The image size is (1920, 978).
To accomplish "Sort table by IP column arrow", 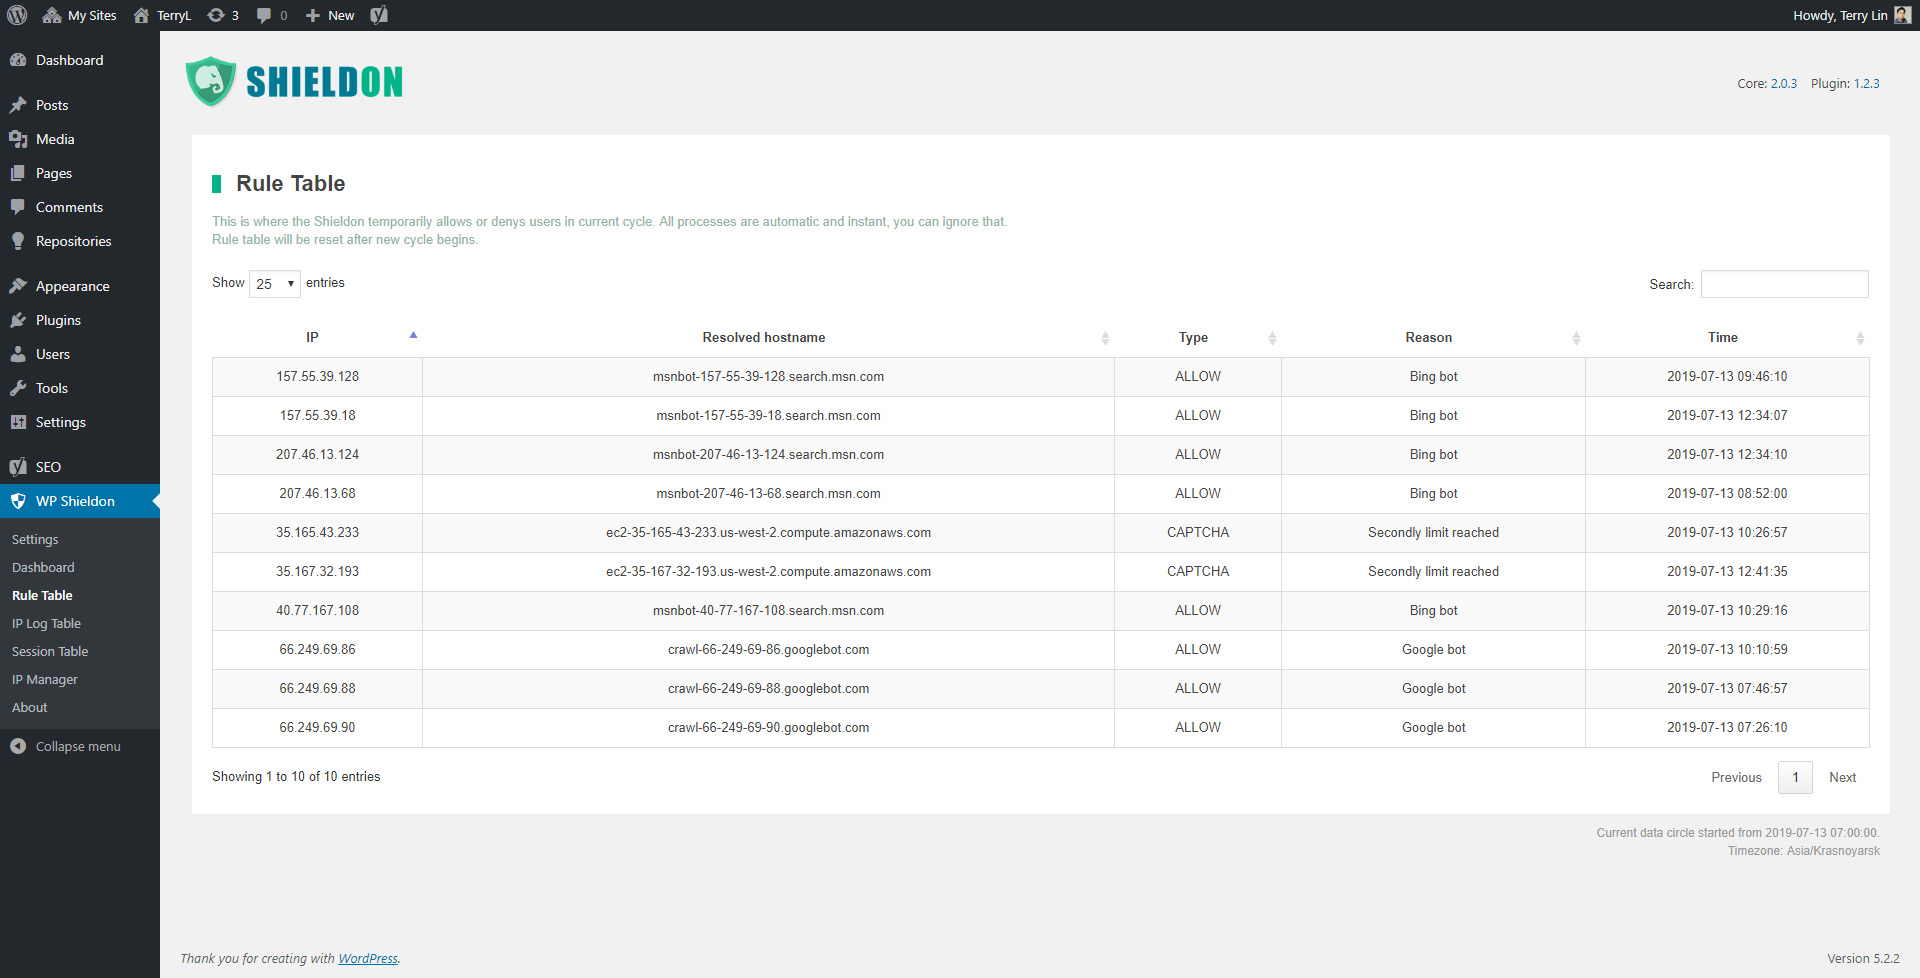I will tap(413, 336).
